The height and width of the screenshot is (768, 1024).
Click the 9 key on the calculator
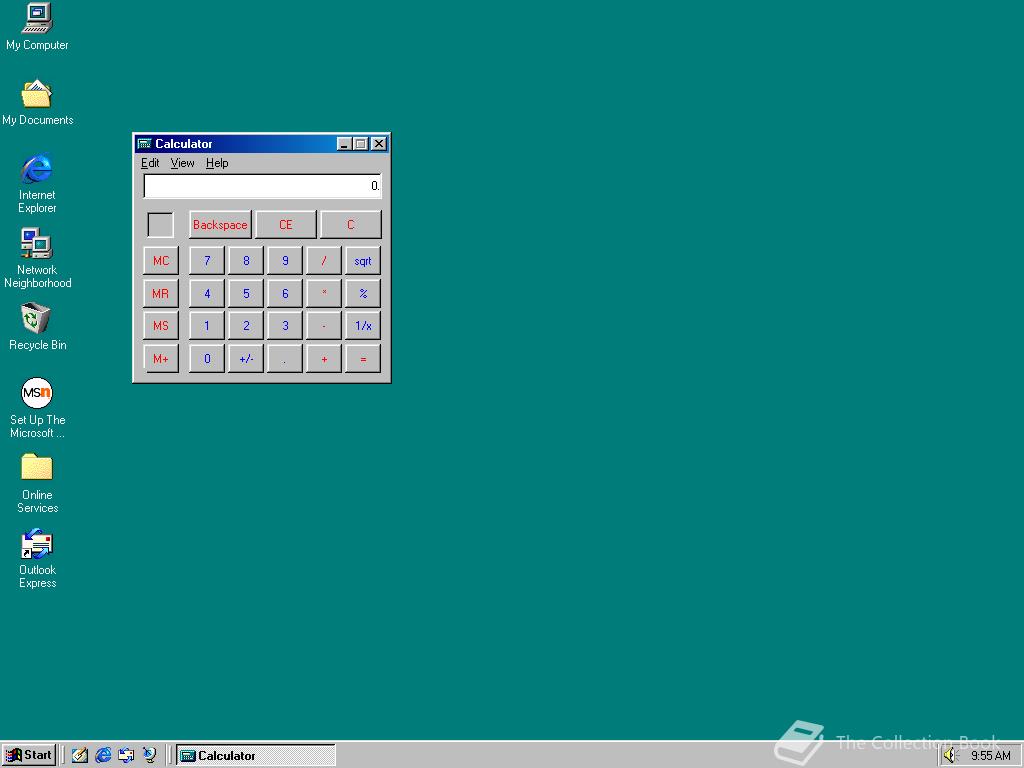(x=285, y=261)
